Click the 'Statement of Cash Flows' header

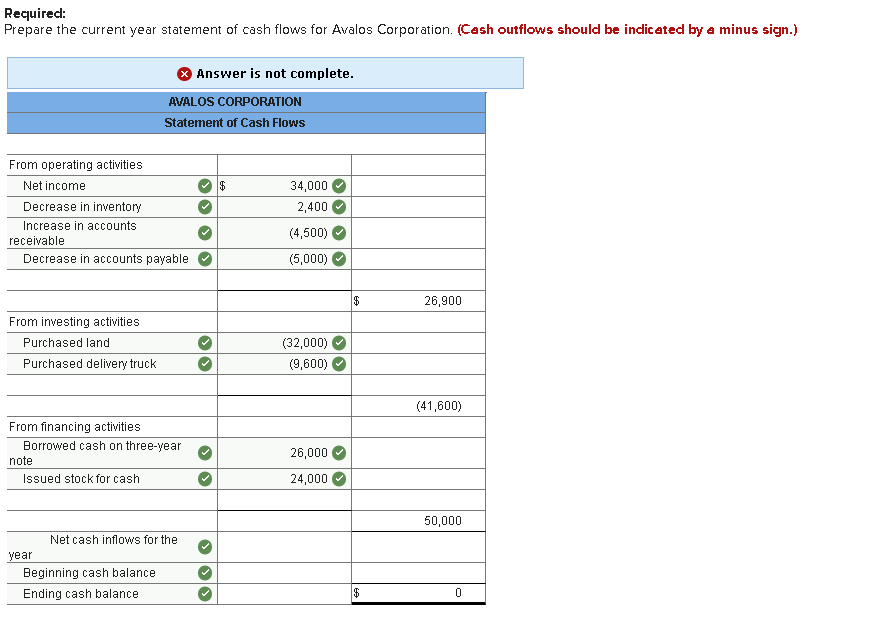[235, 123]
